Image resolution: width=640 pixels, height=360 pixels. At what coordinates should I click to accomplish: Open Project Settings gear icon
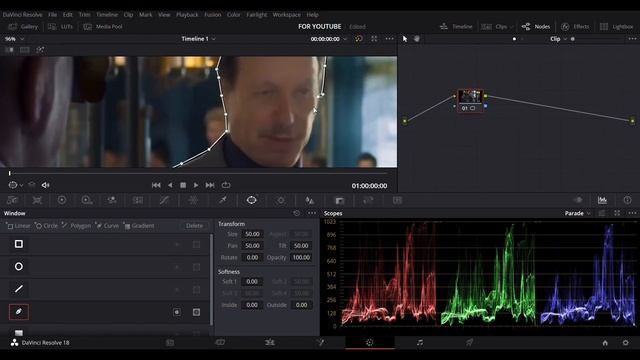pos(626,343)
